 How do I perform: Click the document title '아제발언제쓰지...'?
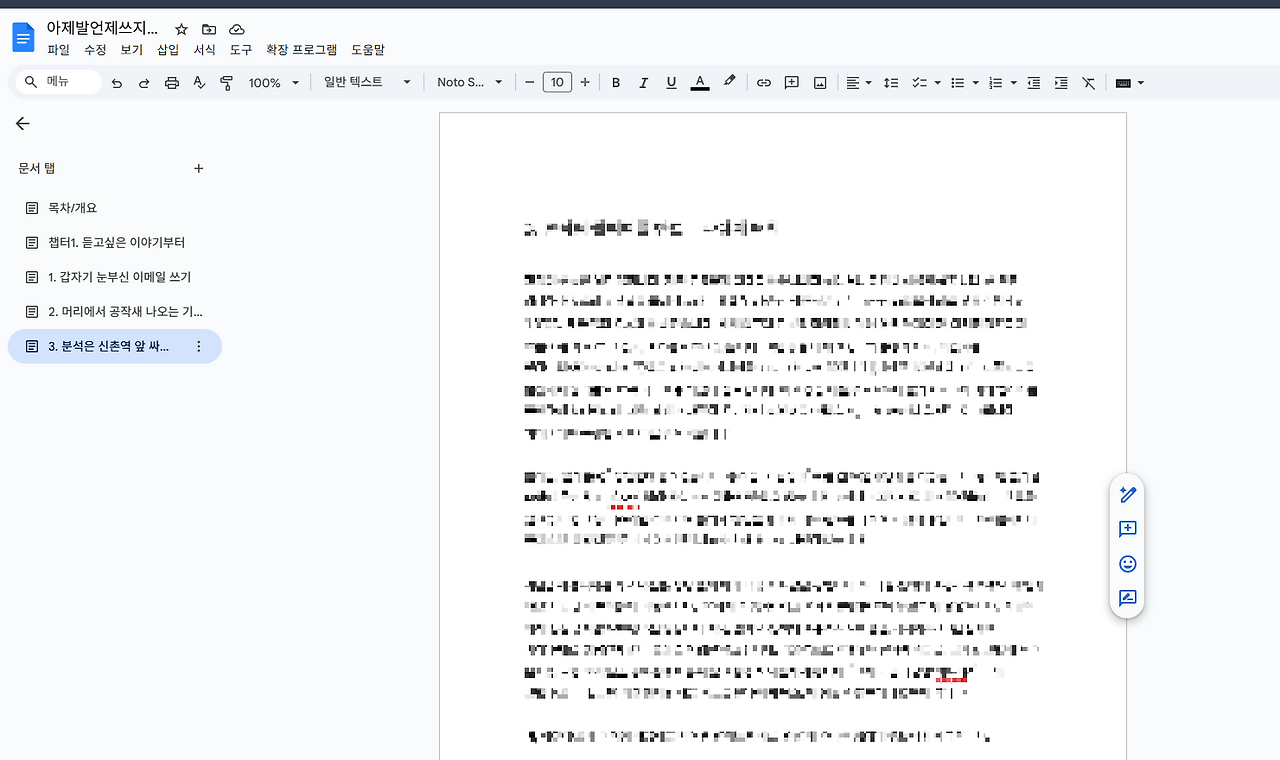point(102,29)
